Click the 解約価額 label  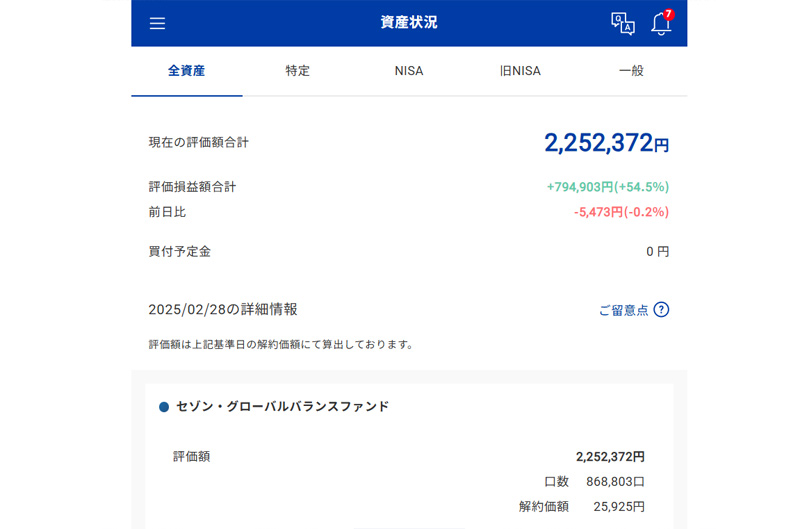[544, 507]
